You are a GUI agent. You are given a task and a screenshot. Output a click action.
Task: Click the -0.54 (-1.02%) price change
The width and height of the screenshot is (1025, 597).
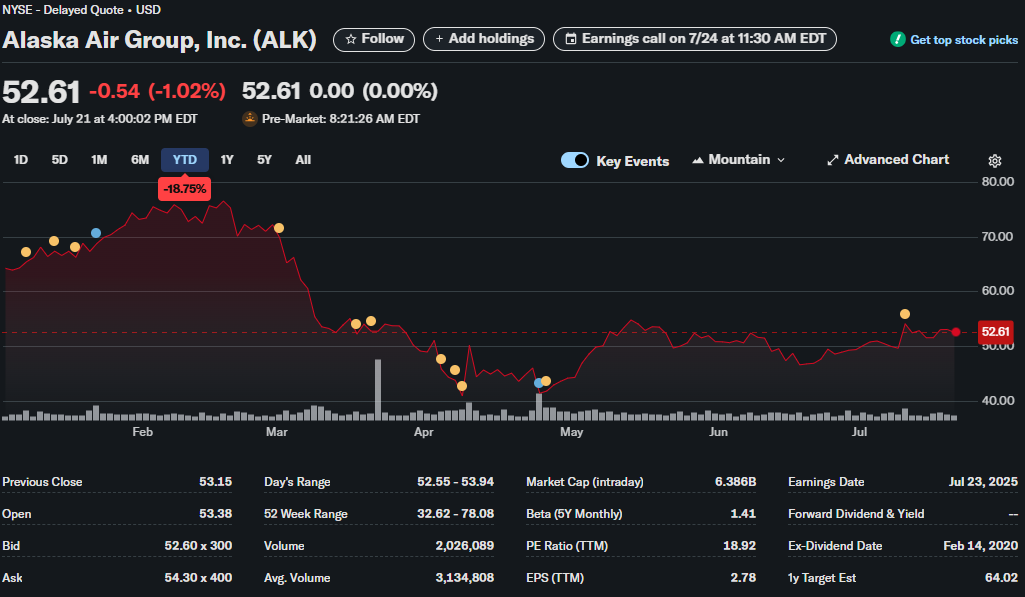tap(158, 91)
